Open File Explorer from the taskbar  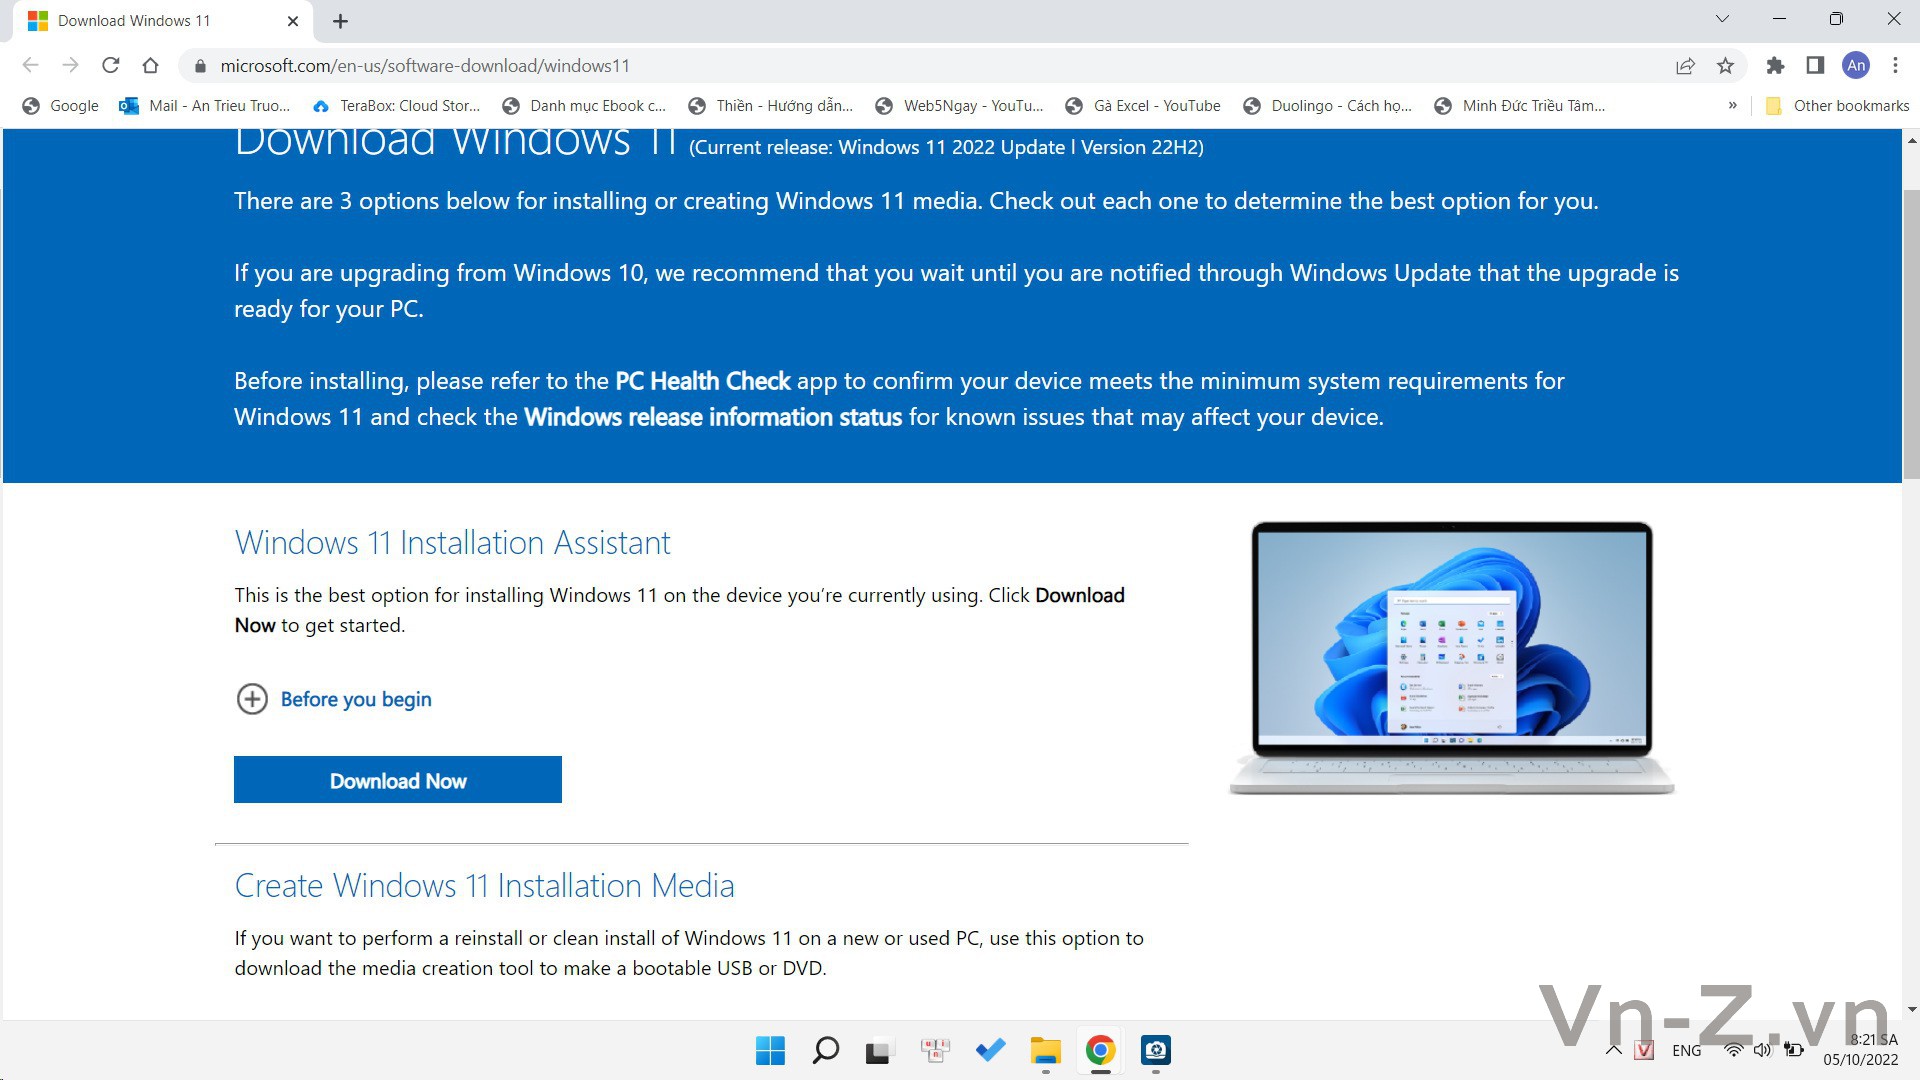[1045, 1050]
